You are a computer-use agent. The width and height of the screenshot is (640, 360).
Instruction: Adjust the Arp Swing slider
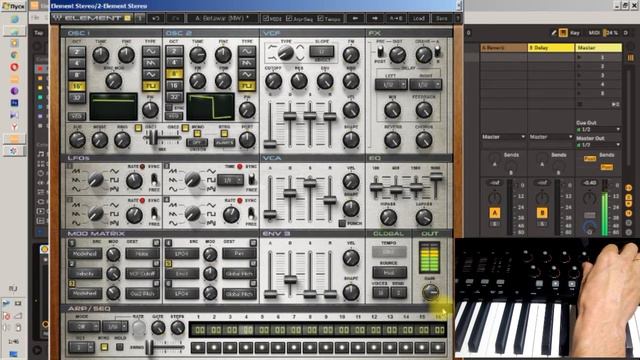150,347
